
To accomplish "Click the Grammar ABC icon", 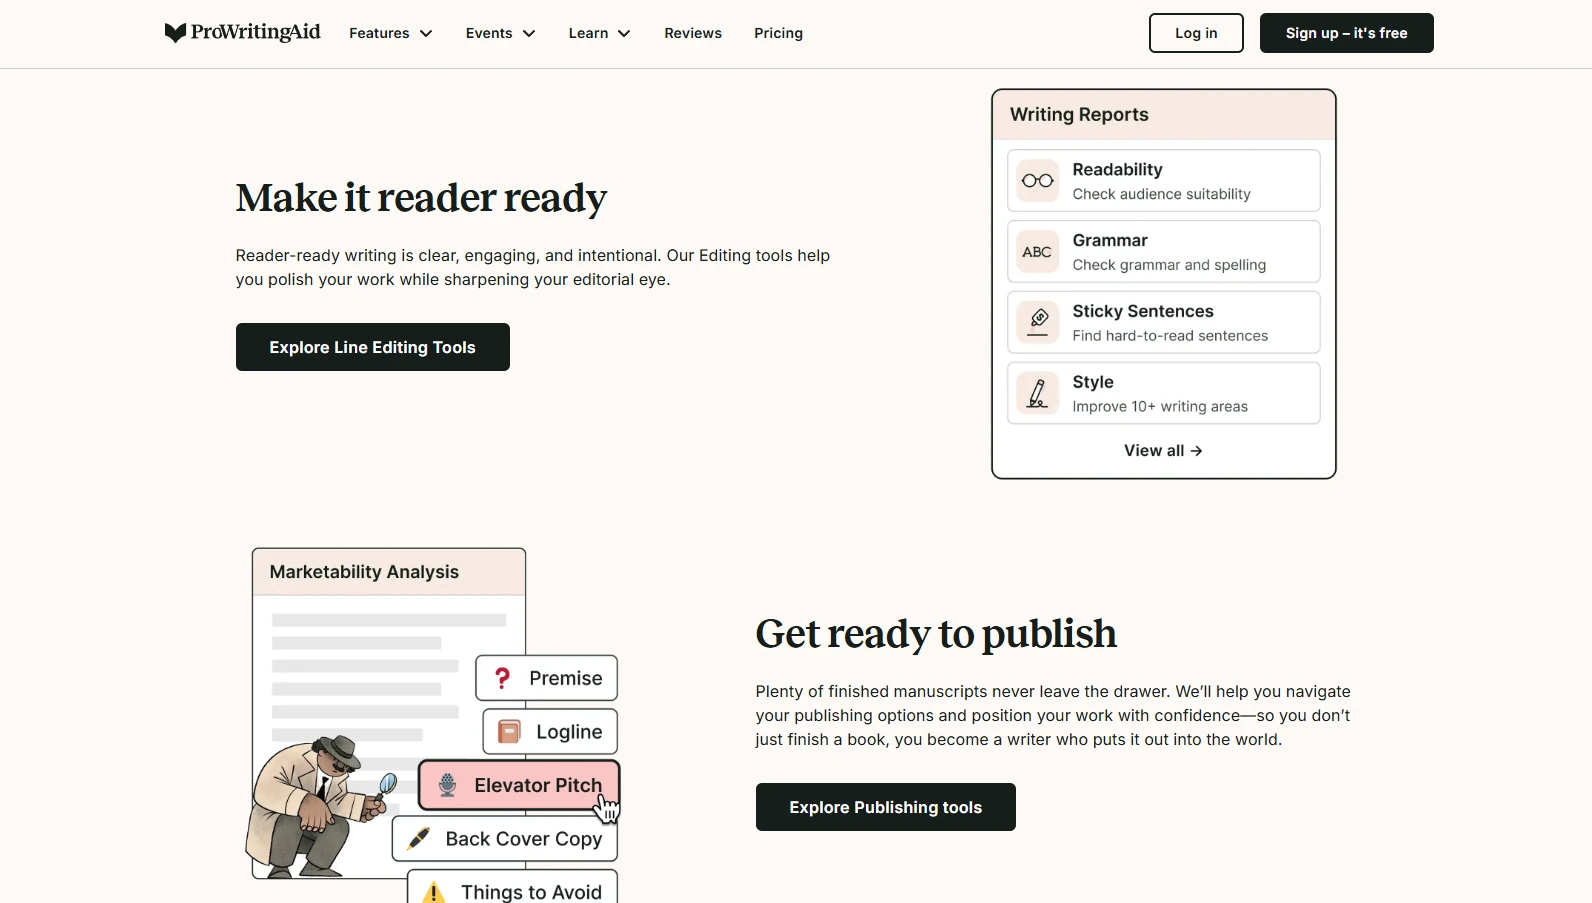I will (x=1037, y=252).
